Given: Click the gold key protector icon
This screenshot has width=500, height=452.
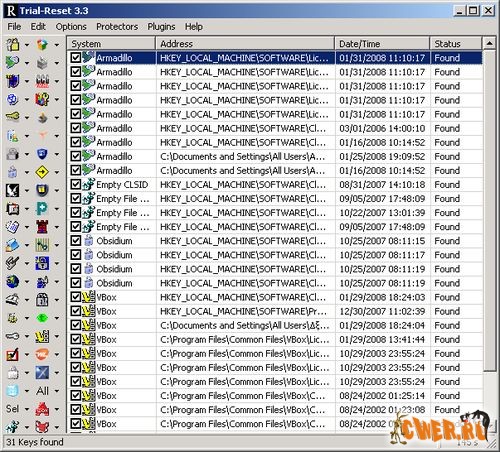Looking at the screenshot, I should 13,117.
